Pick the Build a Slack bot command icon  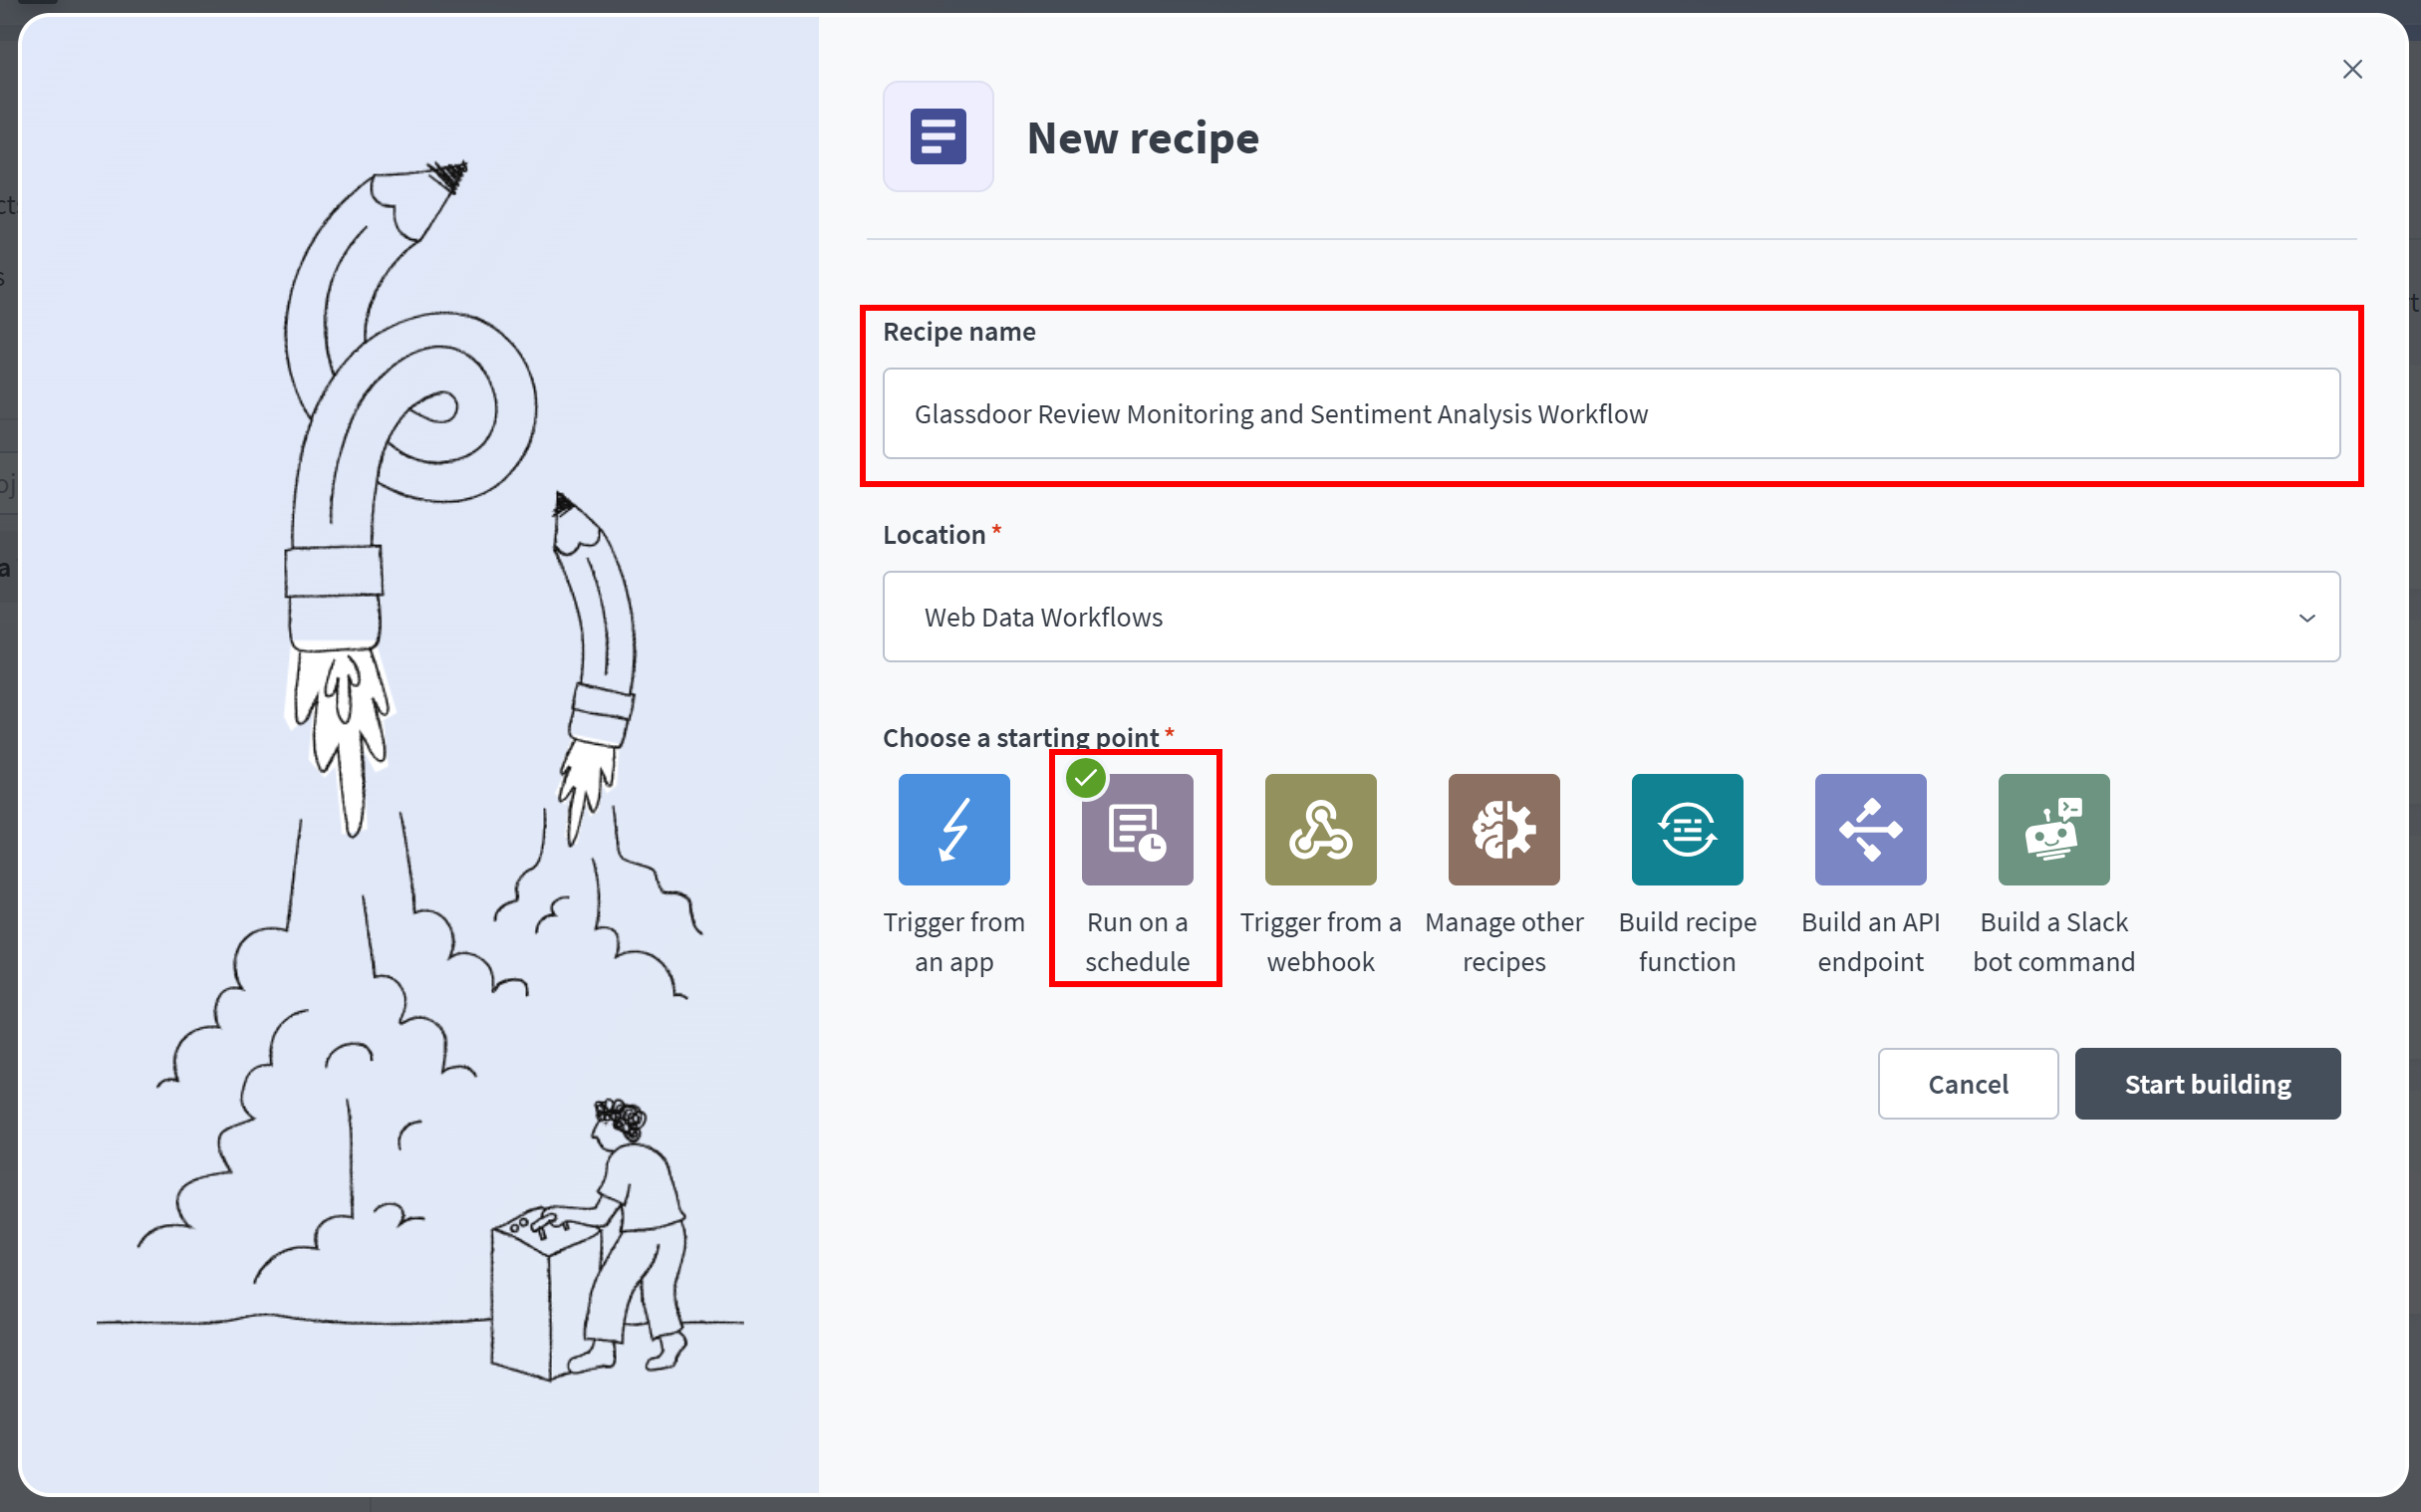[2054, 829]
